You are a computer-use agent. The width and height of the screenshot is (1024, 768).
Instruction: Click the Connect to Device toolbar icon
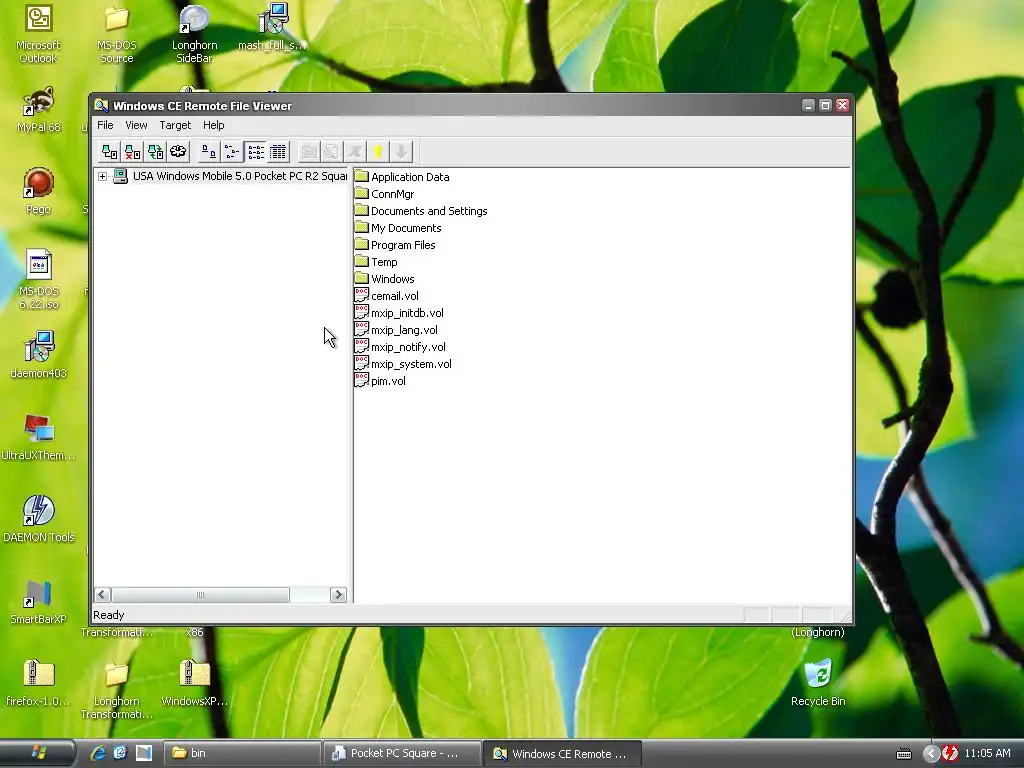pyautogui.click(x=110, y=152)
